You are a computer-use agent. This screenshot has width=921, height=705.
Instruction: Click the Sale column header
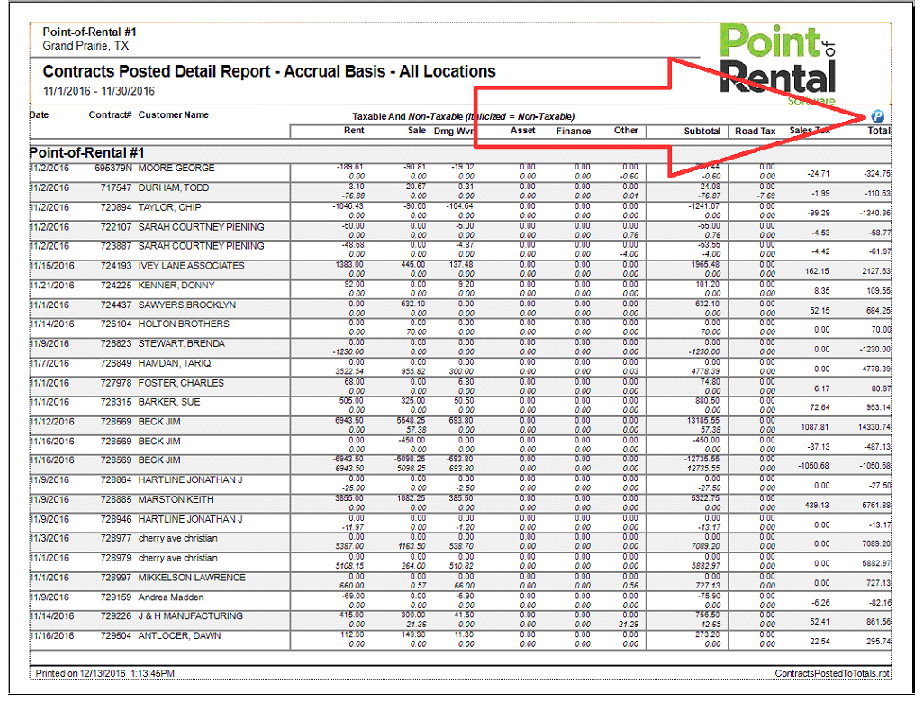pos(416,130)
